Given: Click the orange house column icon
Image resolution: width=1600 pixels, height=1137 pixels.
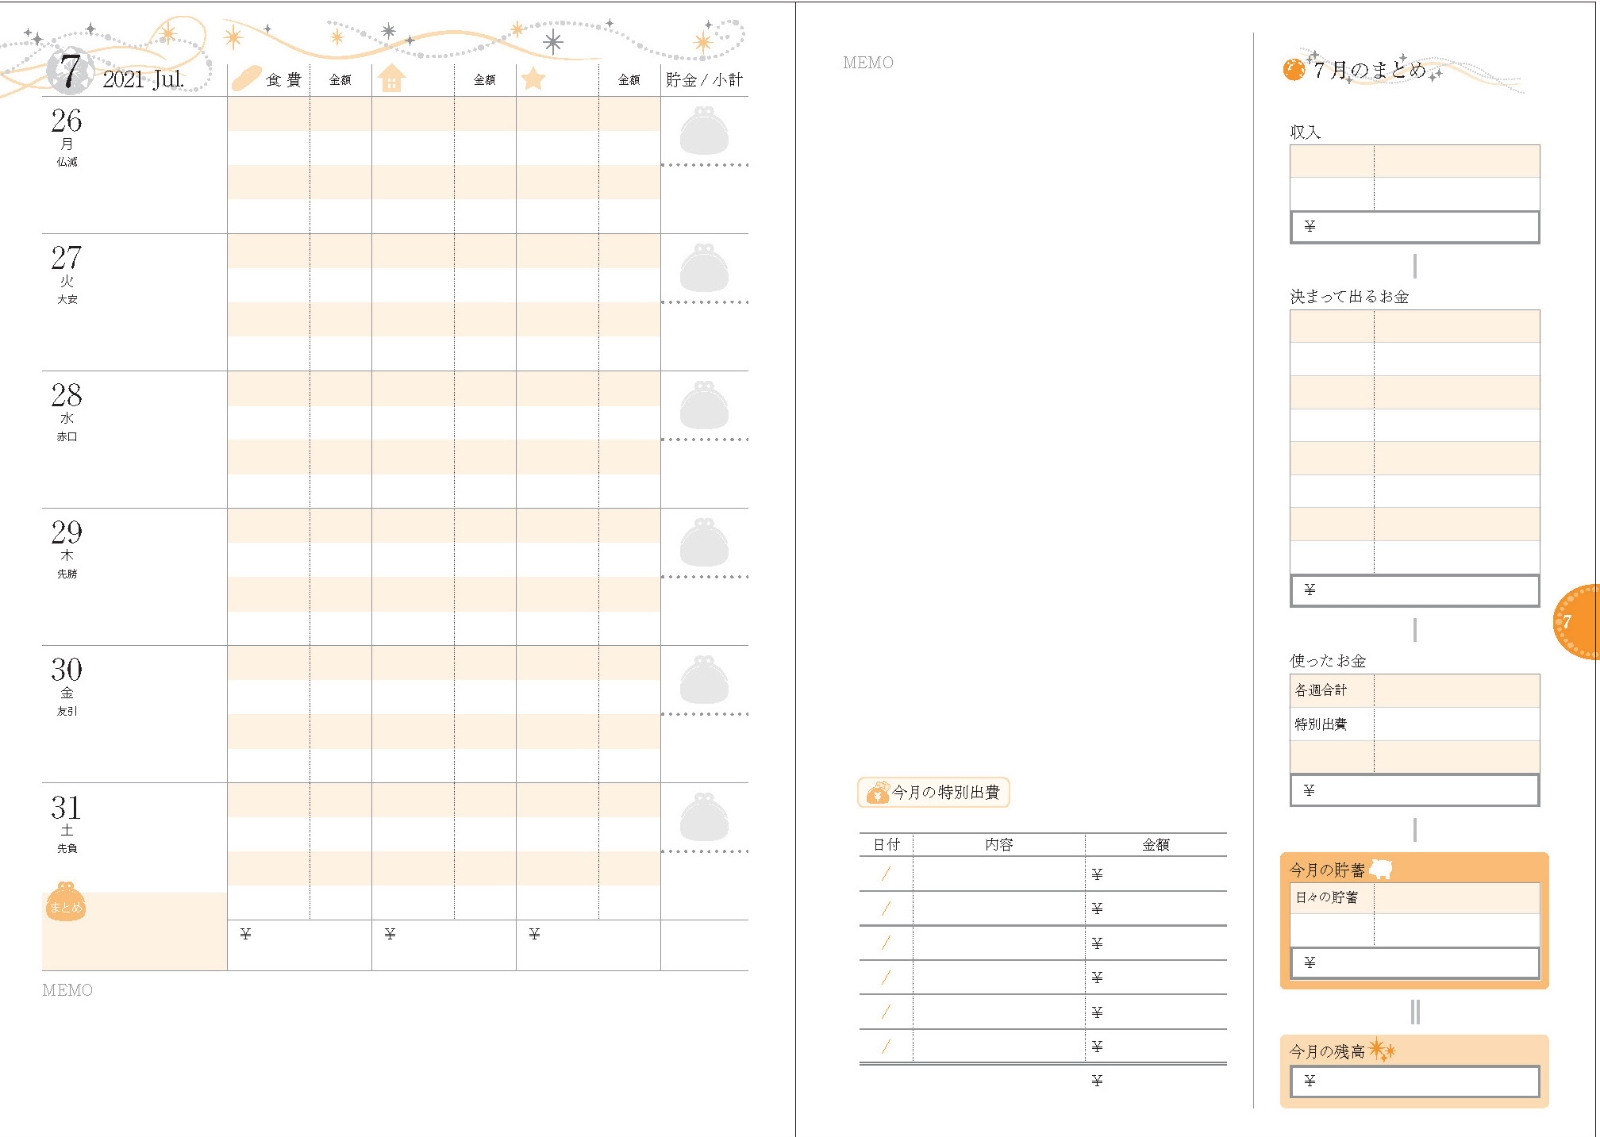Looking at the screenshot, I should [x=391, y=78].
